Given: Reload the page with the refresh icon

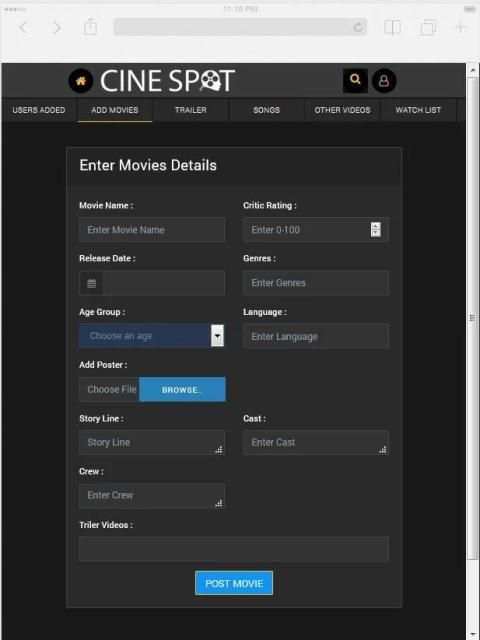Looking at the screenshot, I should click(x=358, y=28).
